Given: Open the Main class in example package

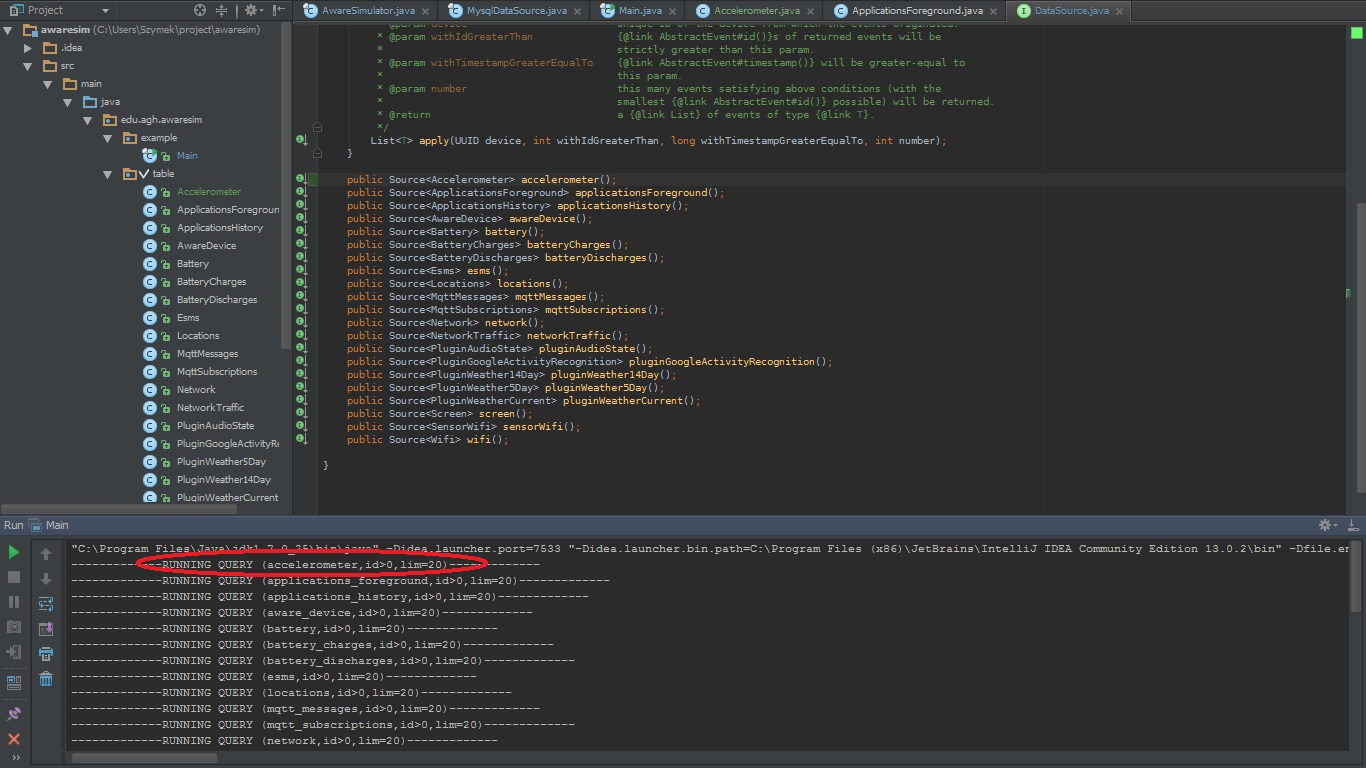Looking at the screenshot, I should [x=186, y=156].
